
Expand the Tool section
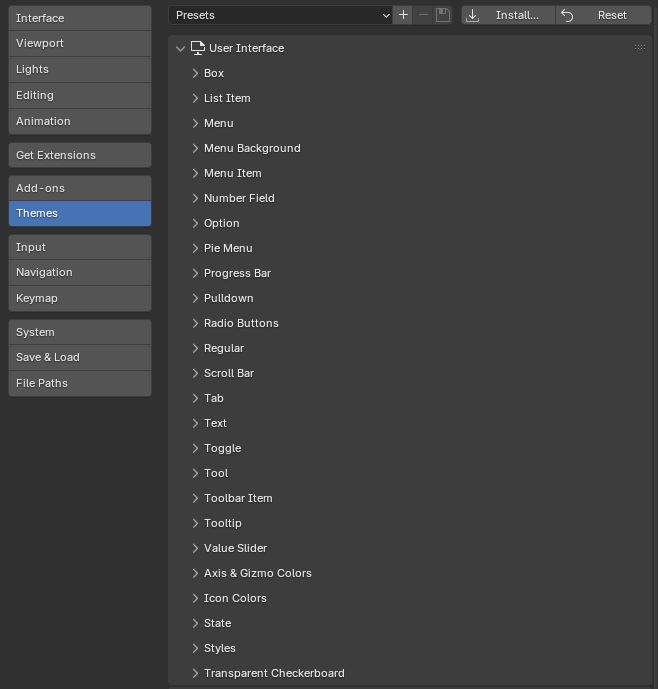click(195, 474)
